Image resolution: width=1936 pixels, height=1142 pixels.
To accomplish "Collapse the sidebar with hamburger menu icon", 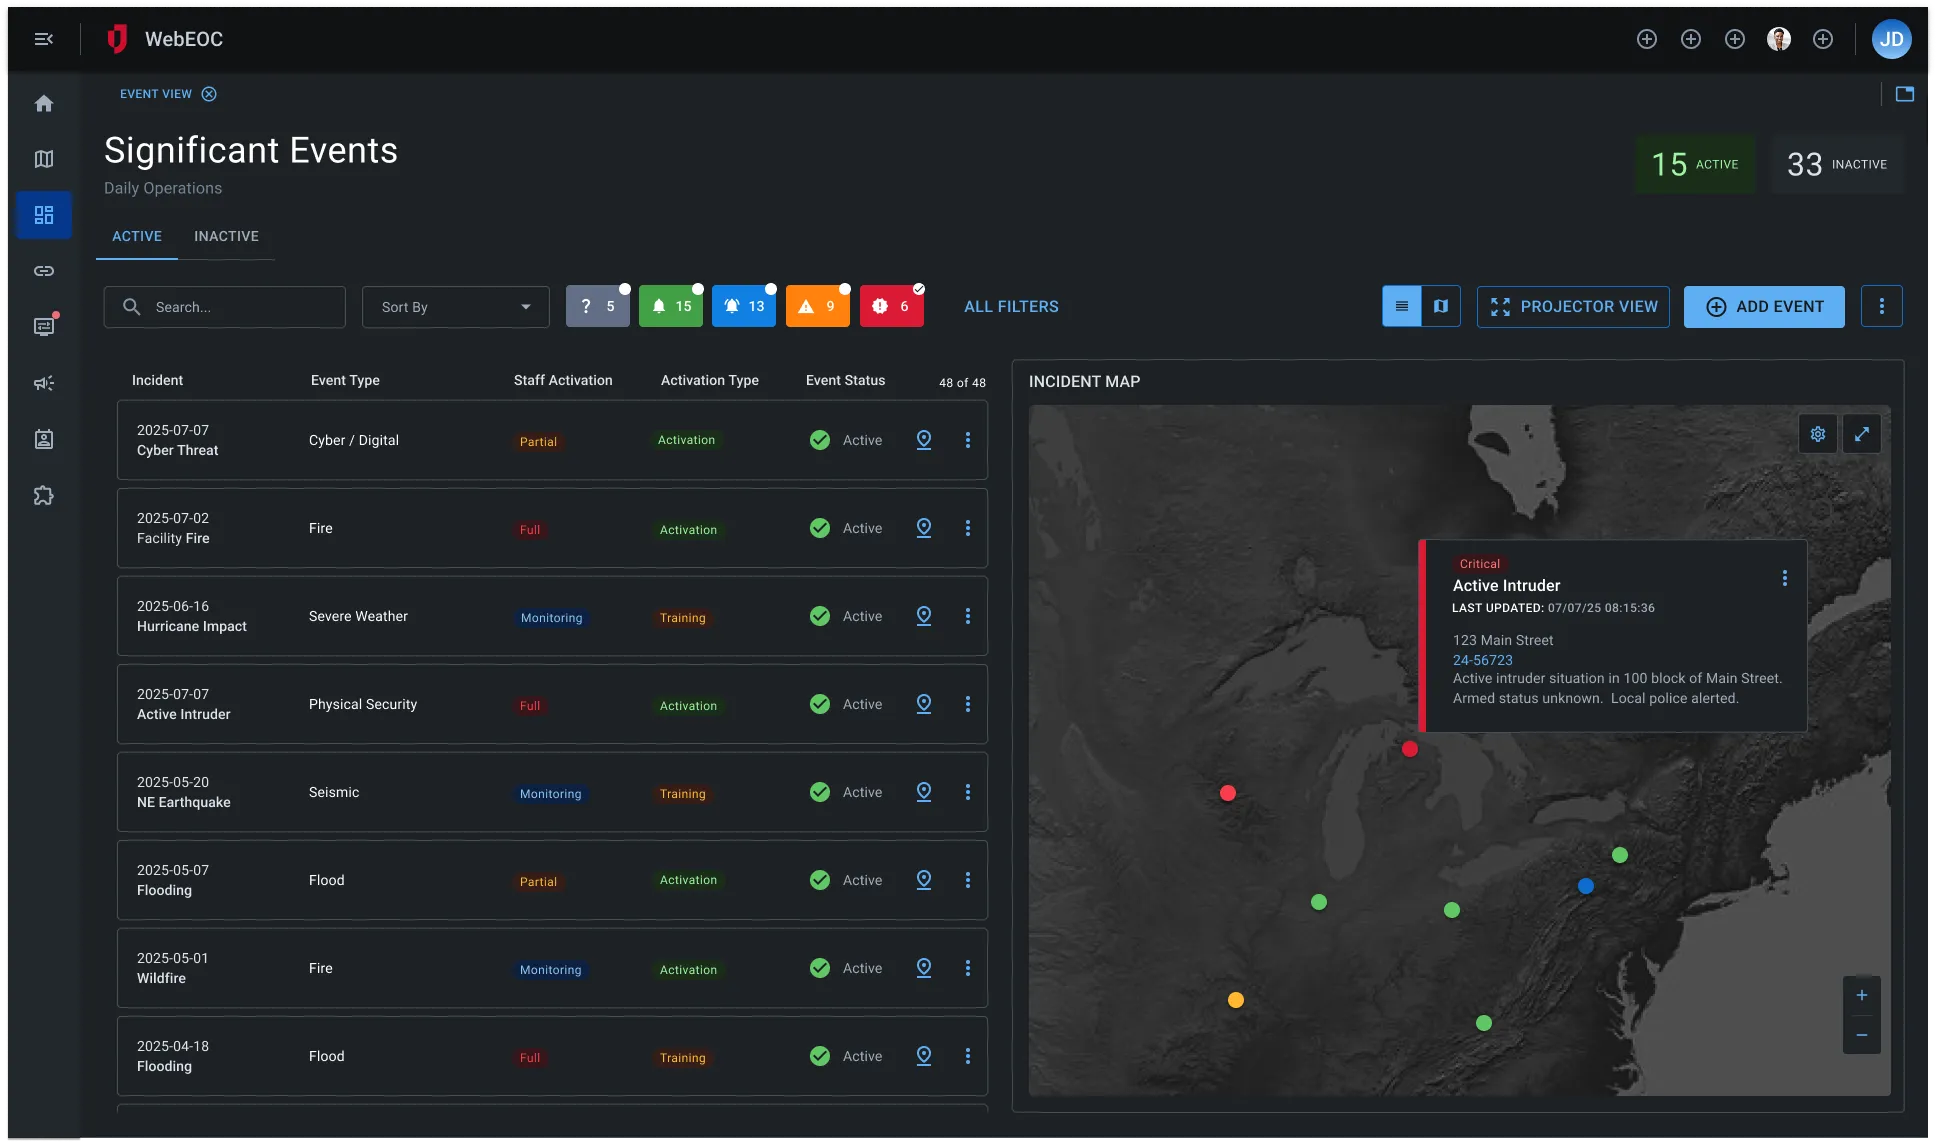I will click(x=44, y=39).
